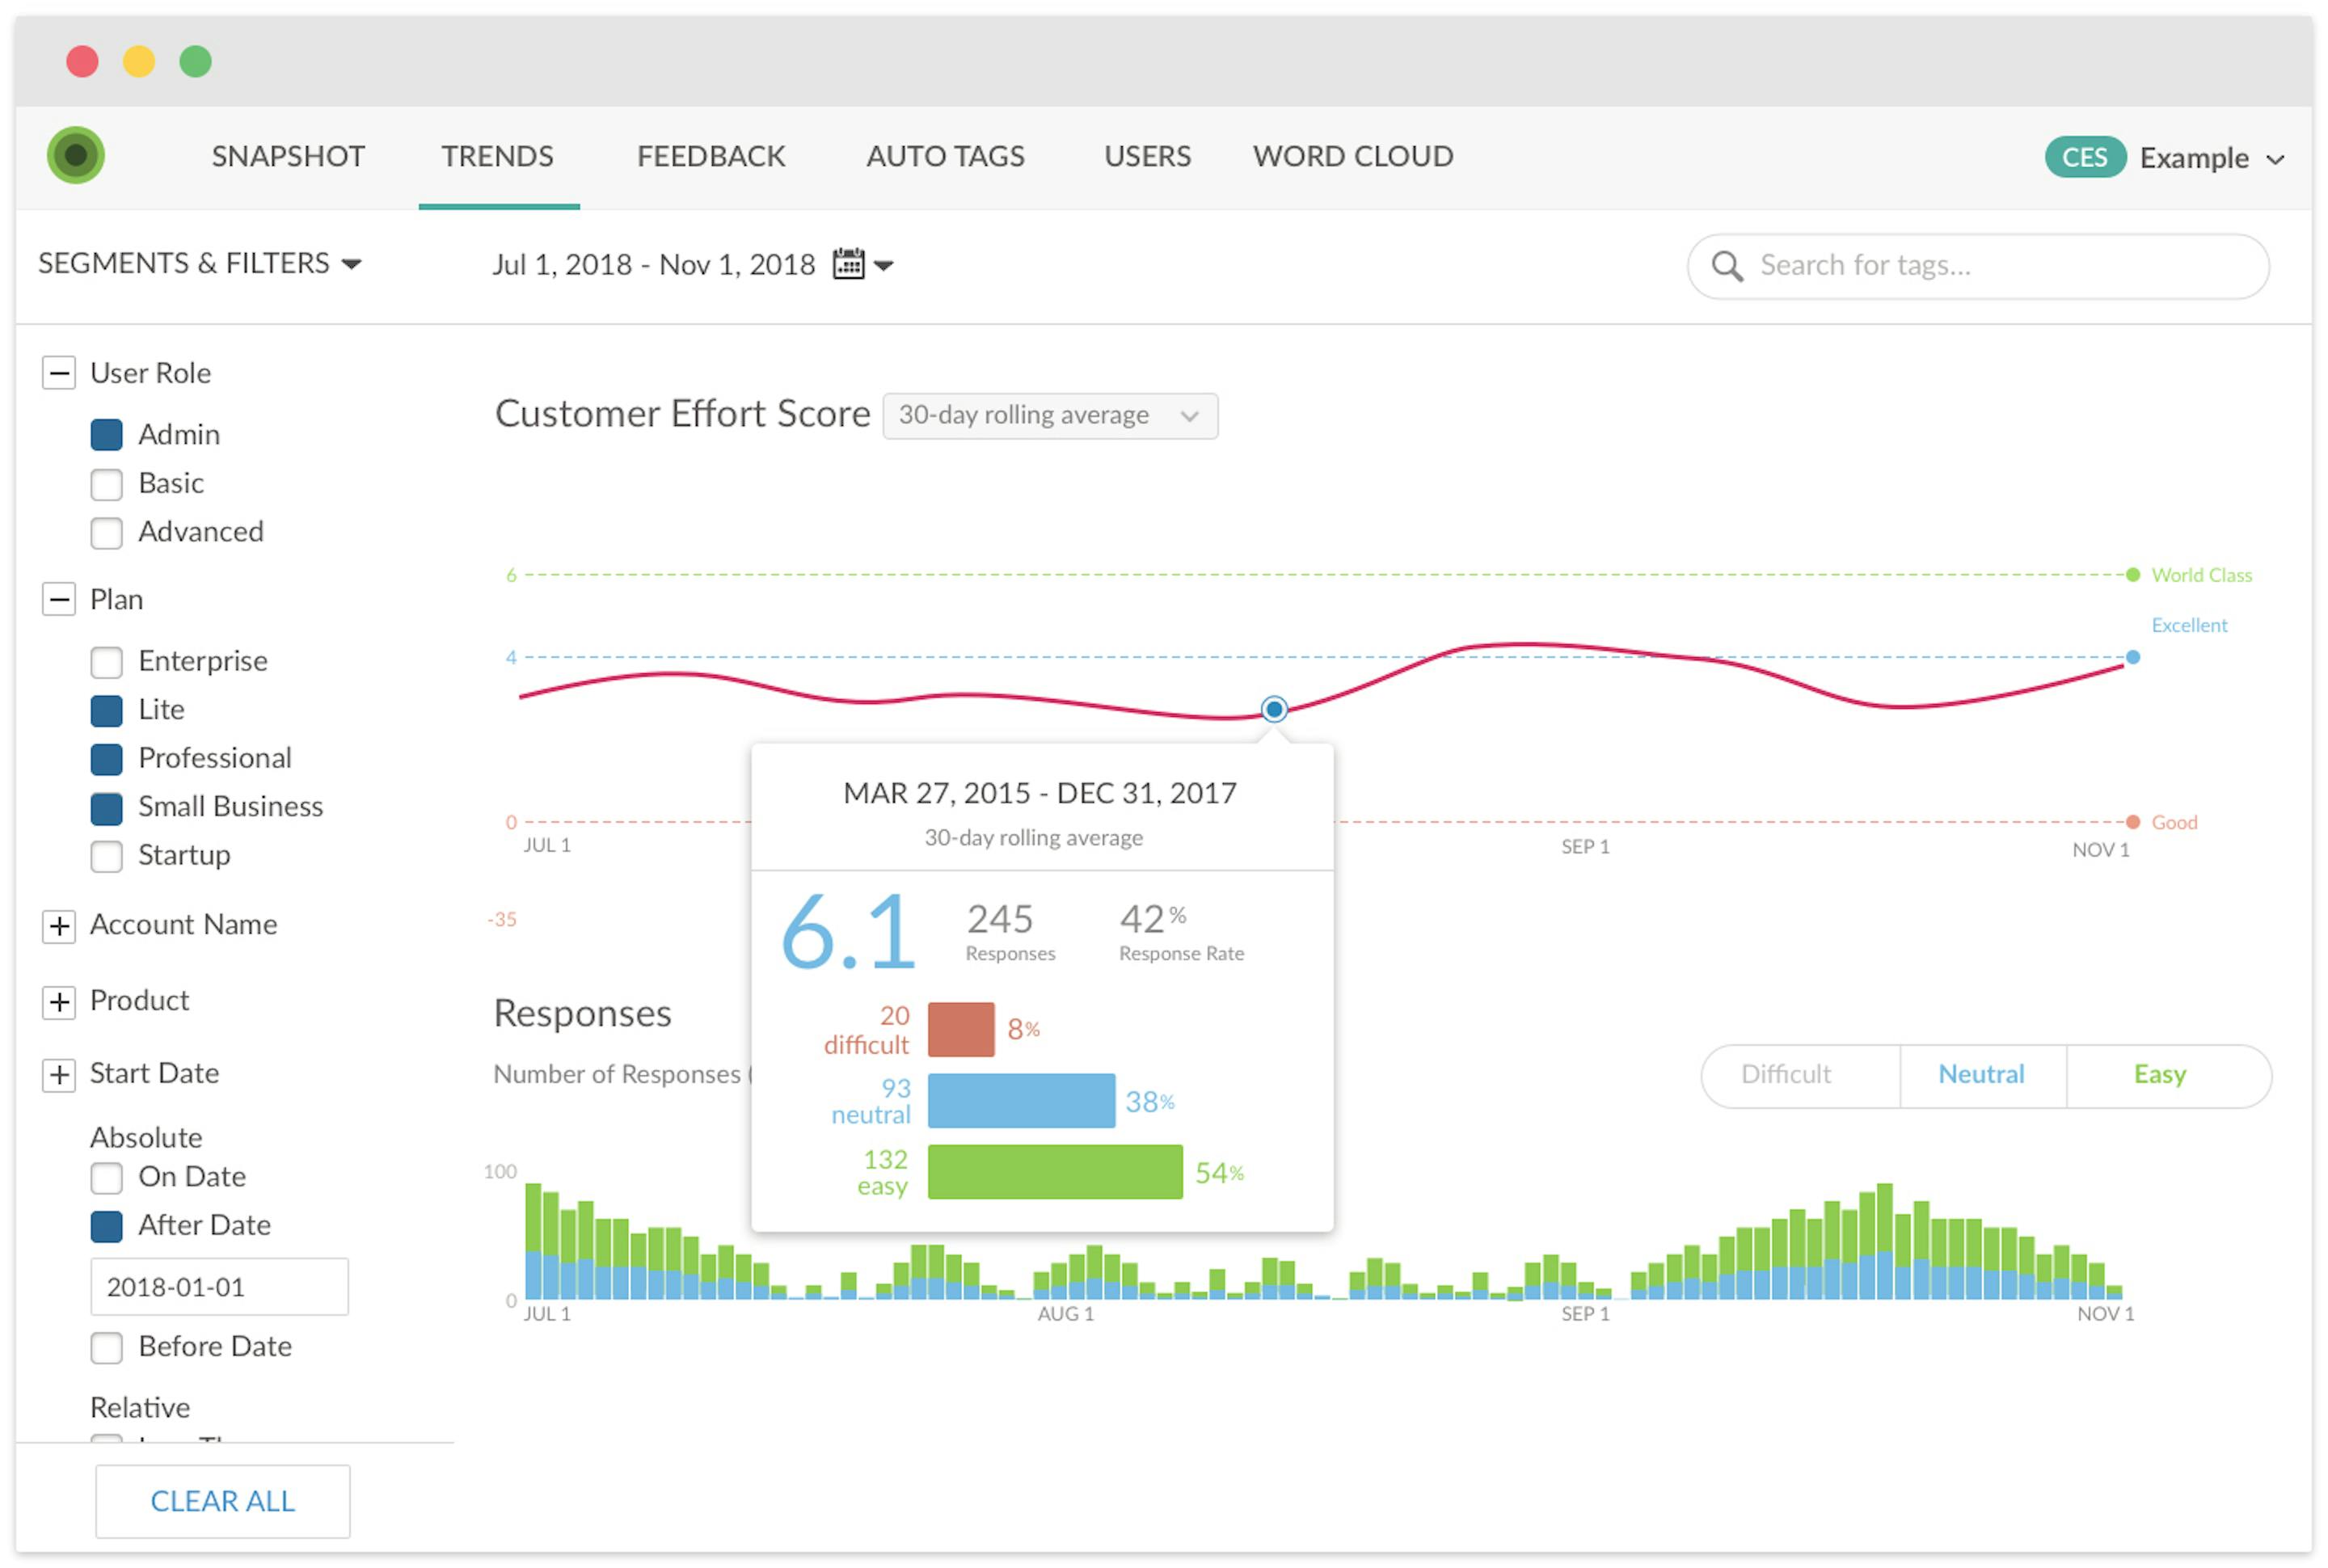Enable the Enterprise plan checkbox
The width and height of the screenshot is (2328, 1568).
tap(107, 662)
